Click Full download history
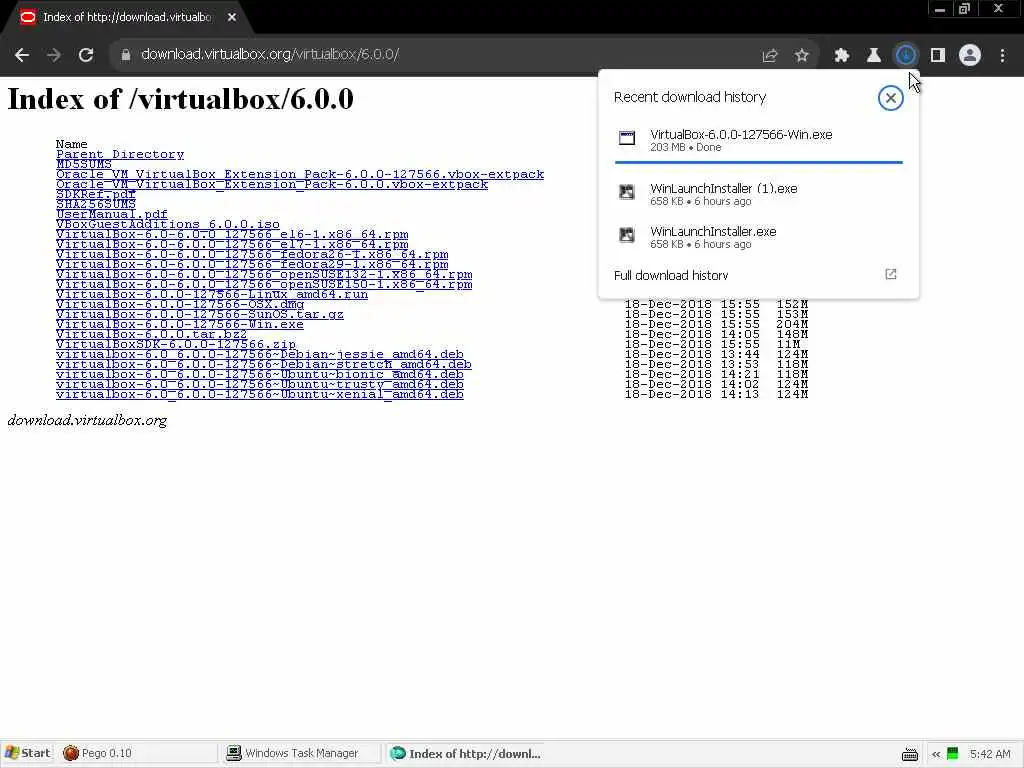 pos(671,276)
